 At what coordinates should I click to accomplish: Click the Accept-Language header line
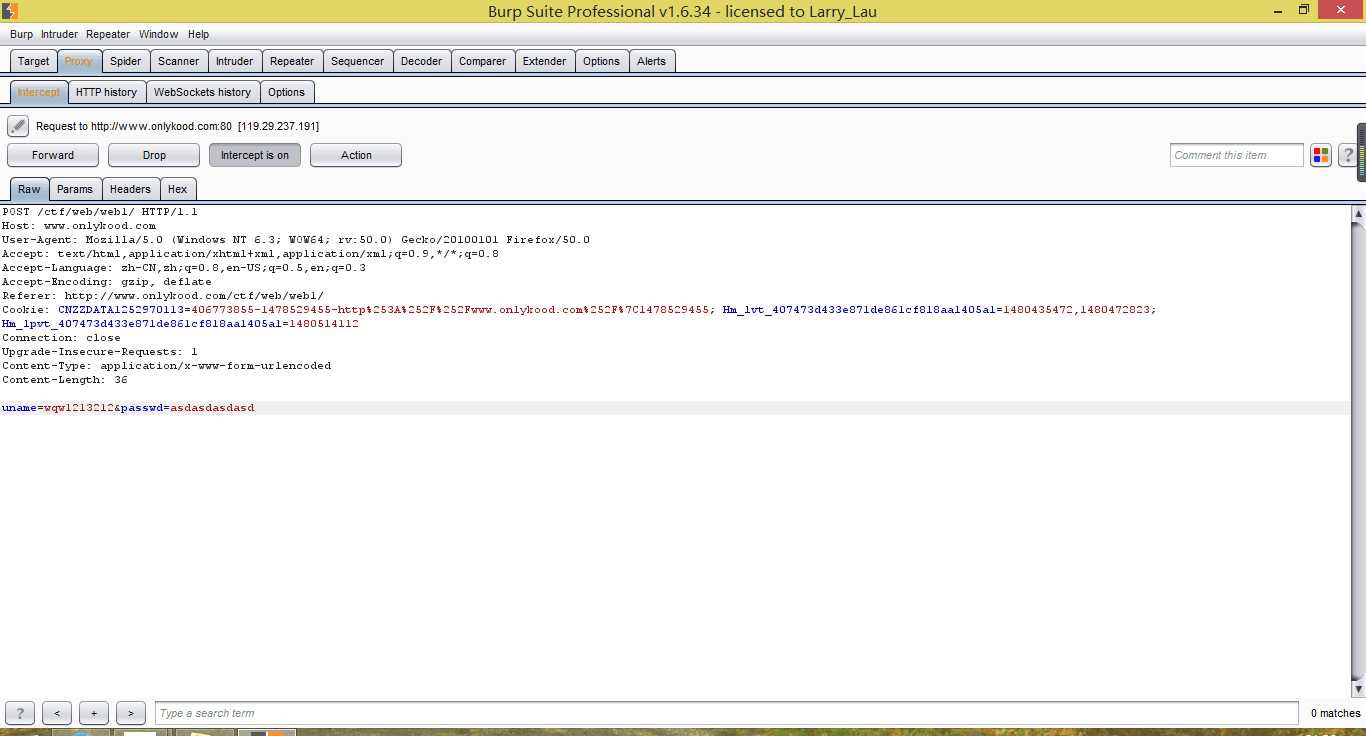tap(184, 268)
